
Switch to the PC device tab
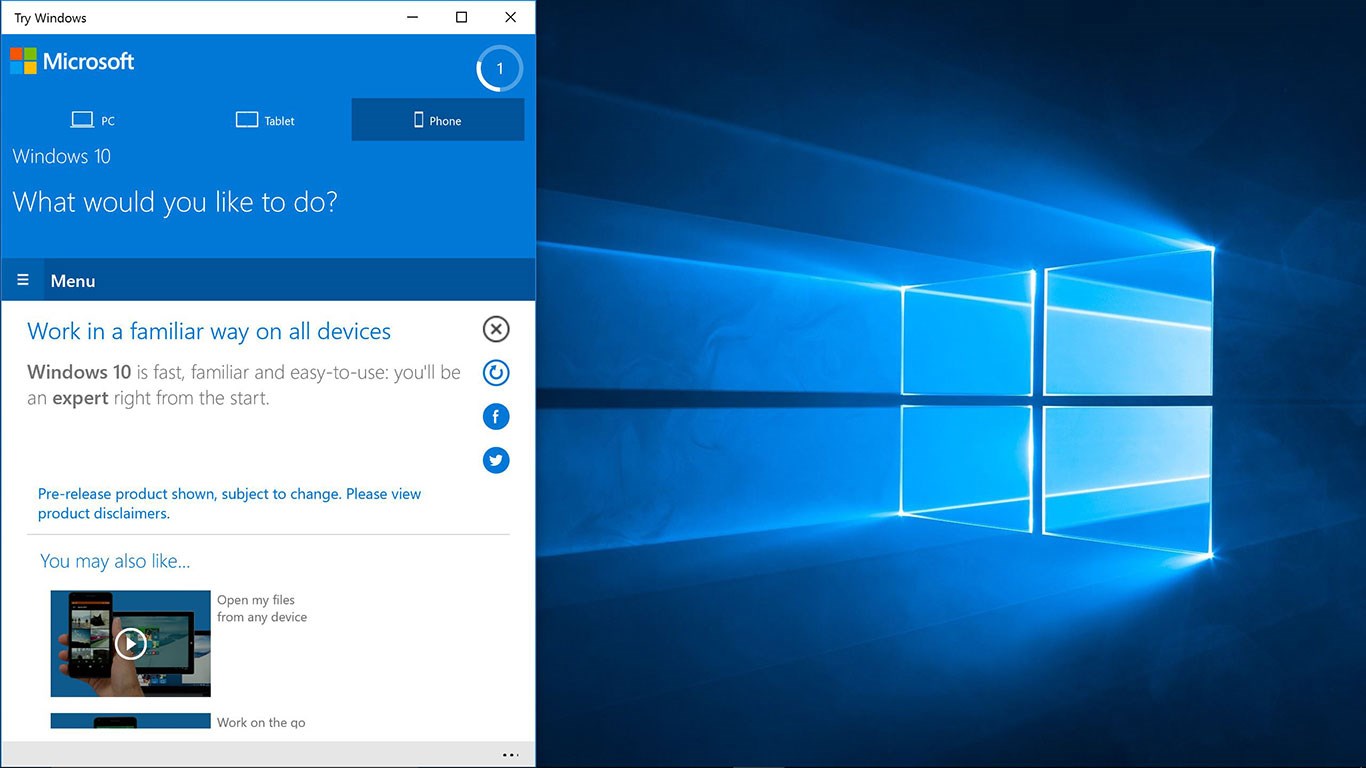tap(93, 120)
